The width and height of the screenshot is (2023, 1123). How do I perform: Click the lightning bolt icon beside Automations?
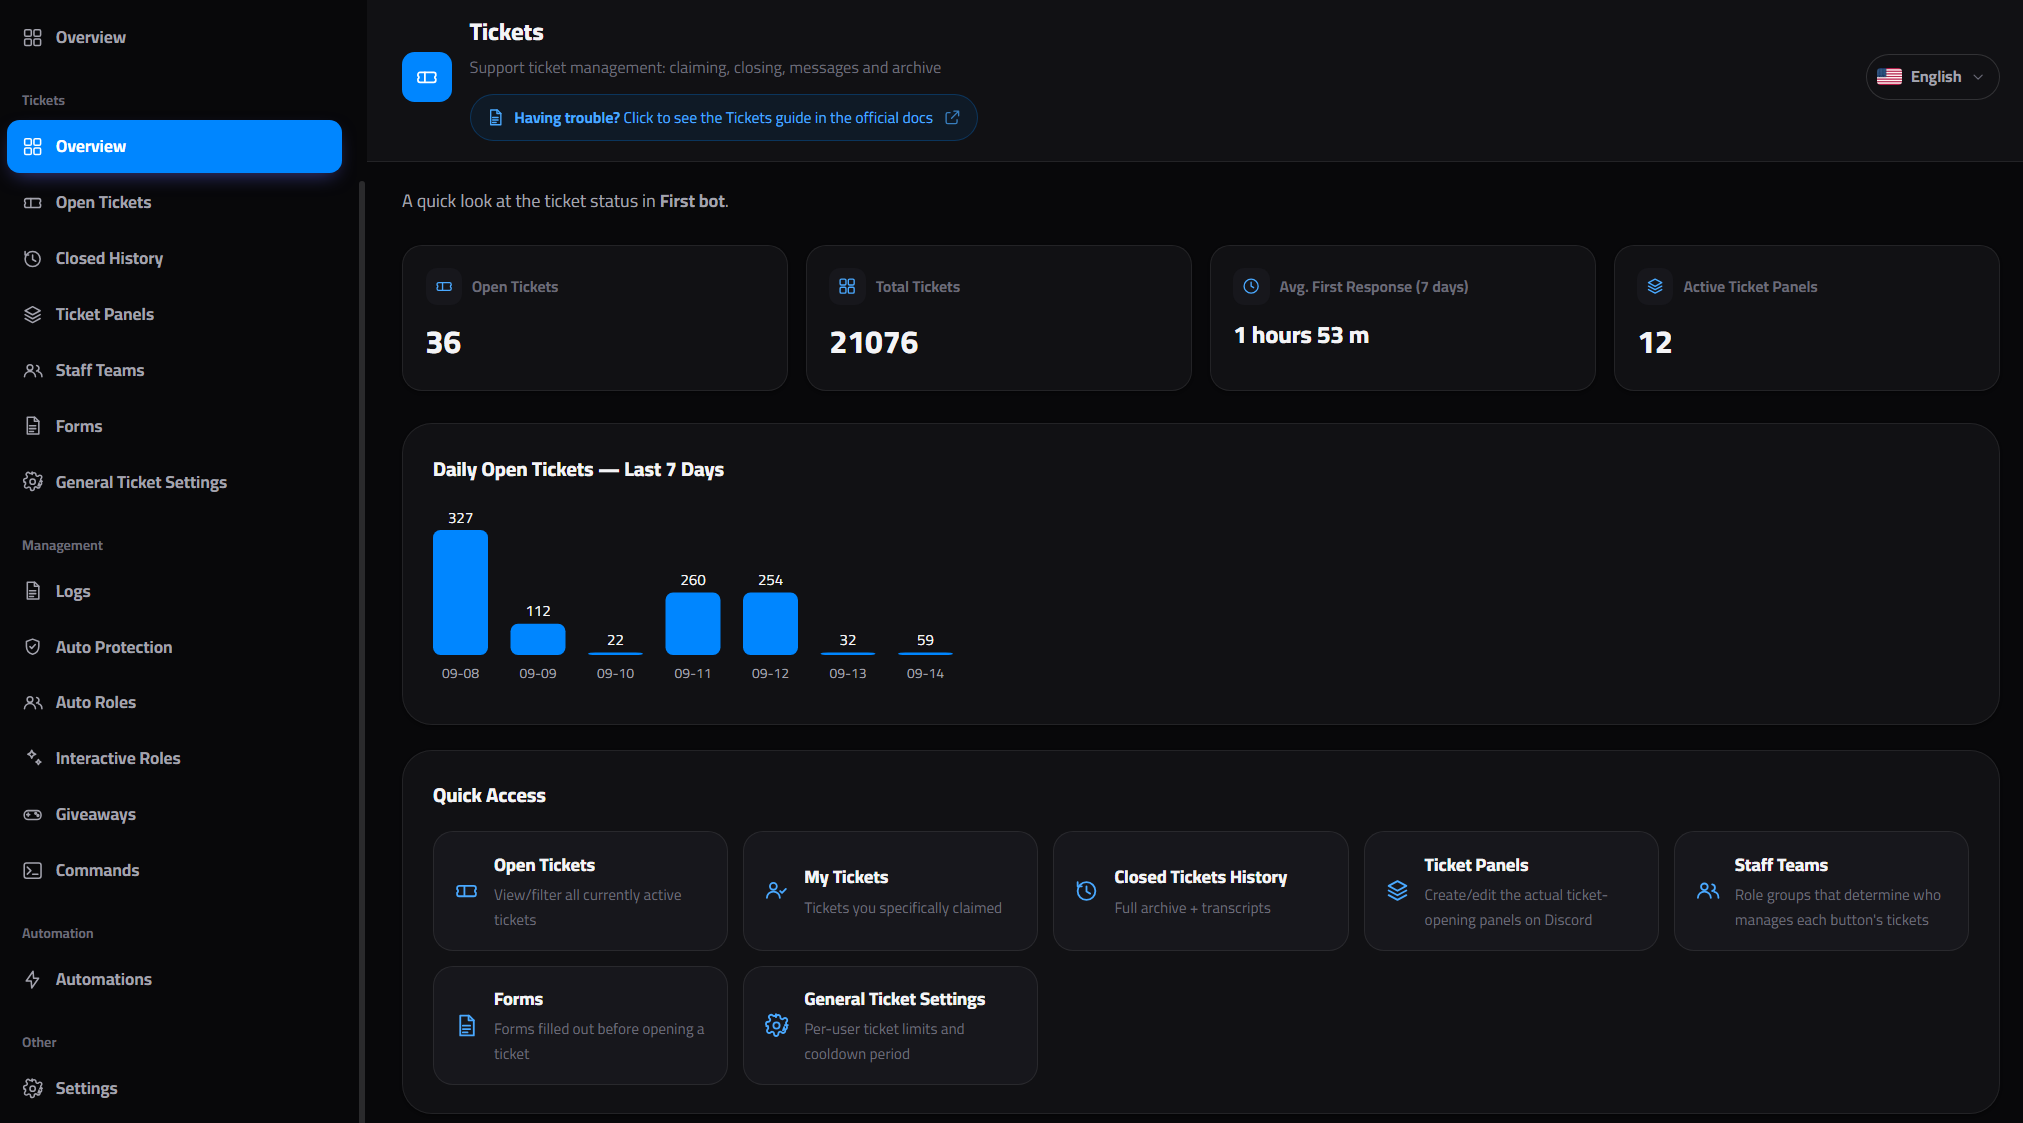[33, 979]
